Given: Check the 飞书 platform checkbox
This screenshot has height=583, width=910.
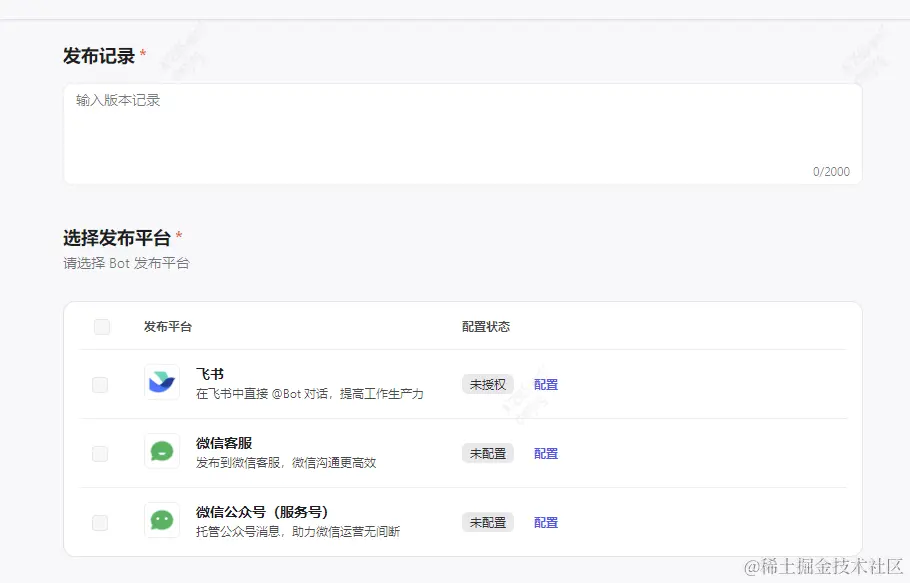Looking at the screenshot, I should 100,385.
